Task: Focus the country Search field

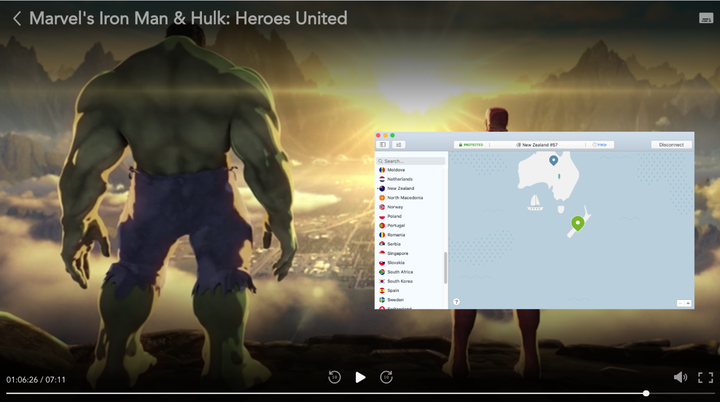Action: 411,161
